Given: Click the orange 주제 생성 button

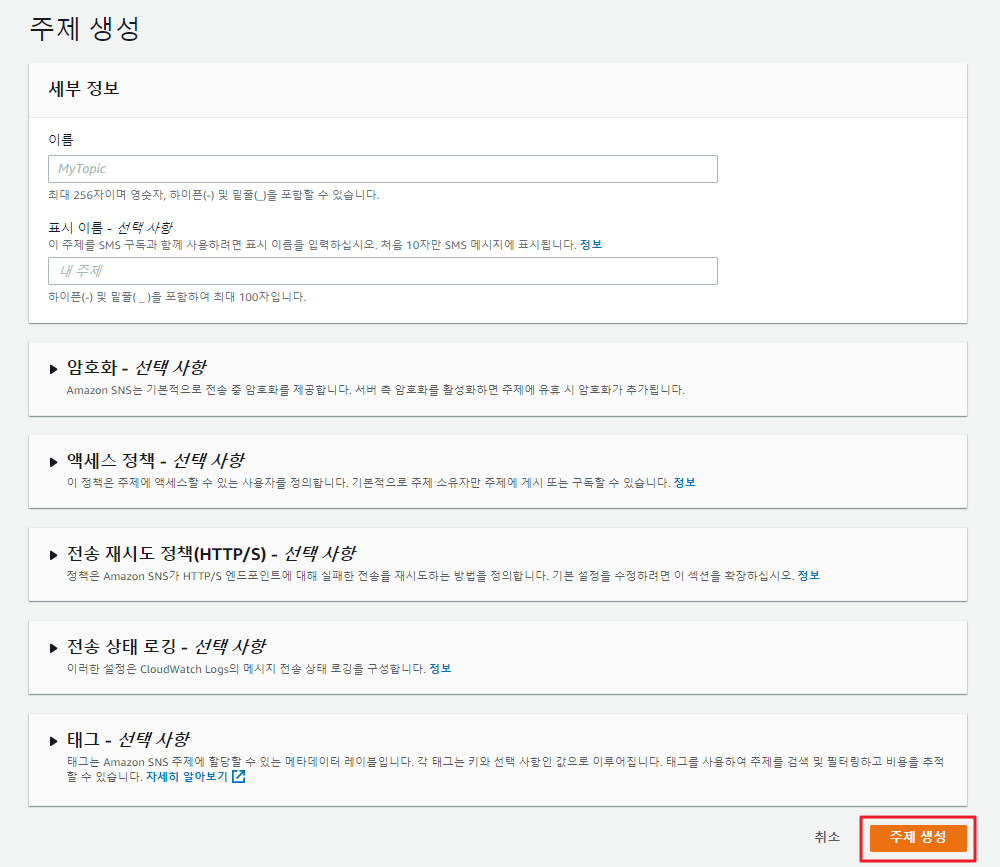Looking at the screenshot, I should pyautogui.click(x=917, y=837).
